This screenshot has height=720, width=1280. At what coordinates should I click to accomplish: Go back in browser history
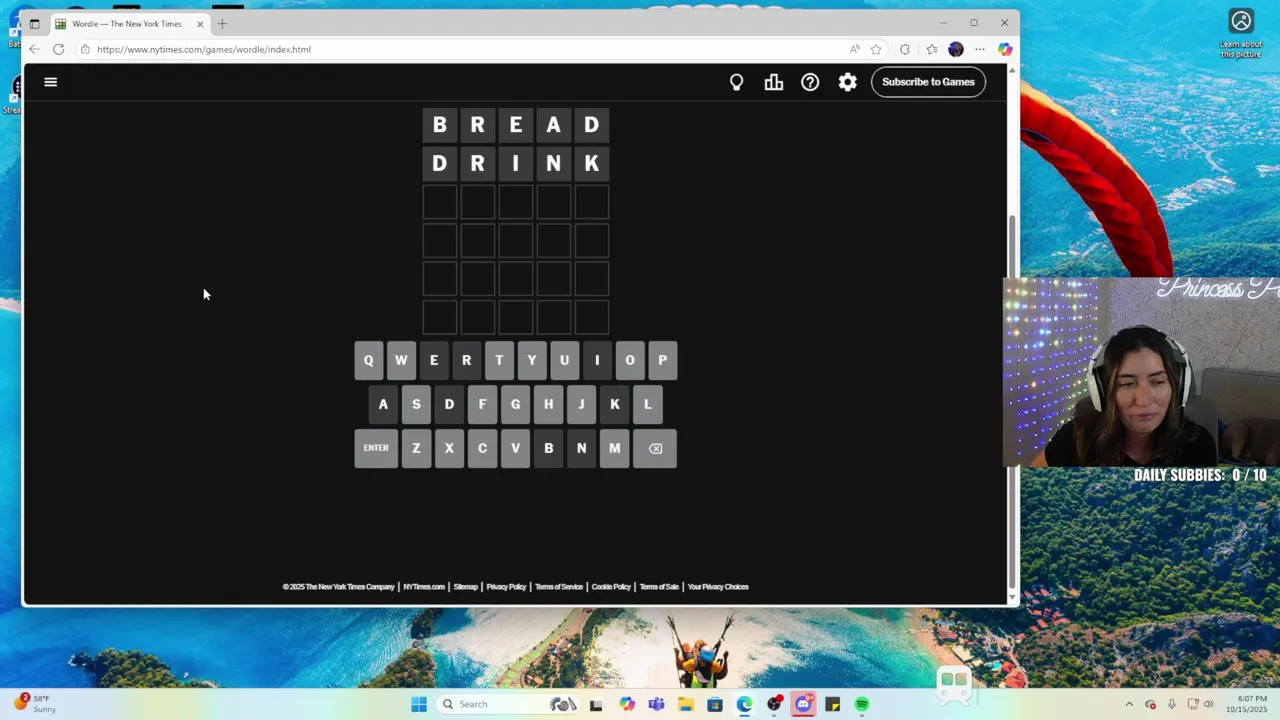point(35,49)
